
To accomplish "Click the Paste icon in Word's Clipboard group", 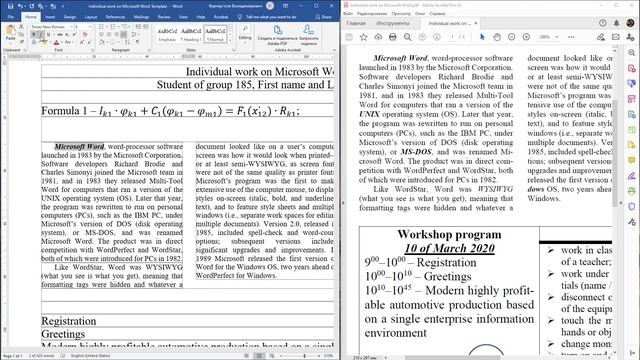I will coord(11,30).
